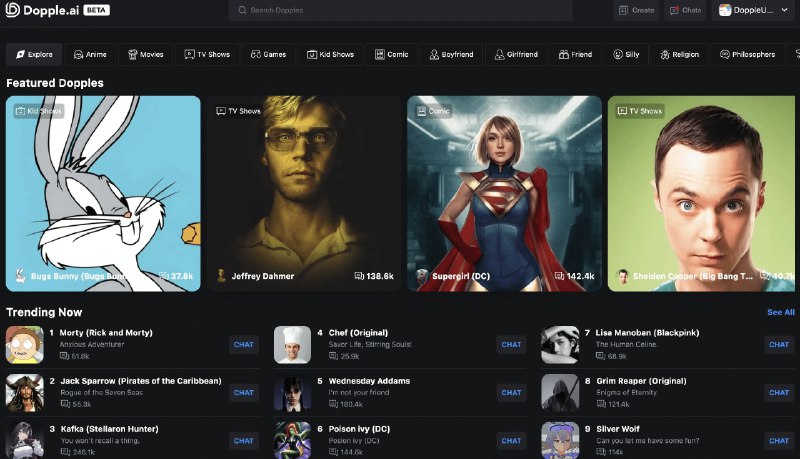800x459 pixels.
Task: Chat with Poison Ivy (DC)
Action: point(511,441)
